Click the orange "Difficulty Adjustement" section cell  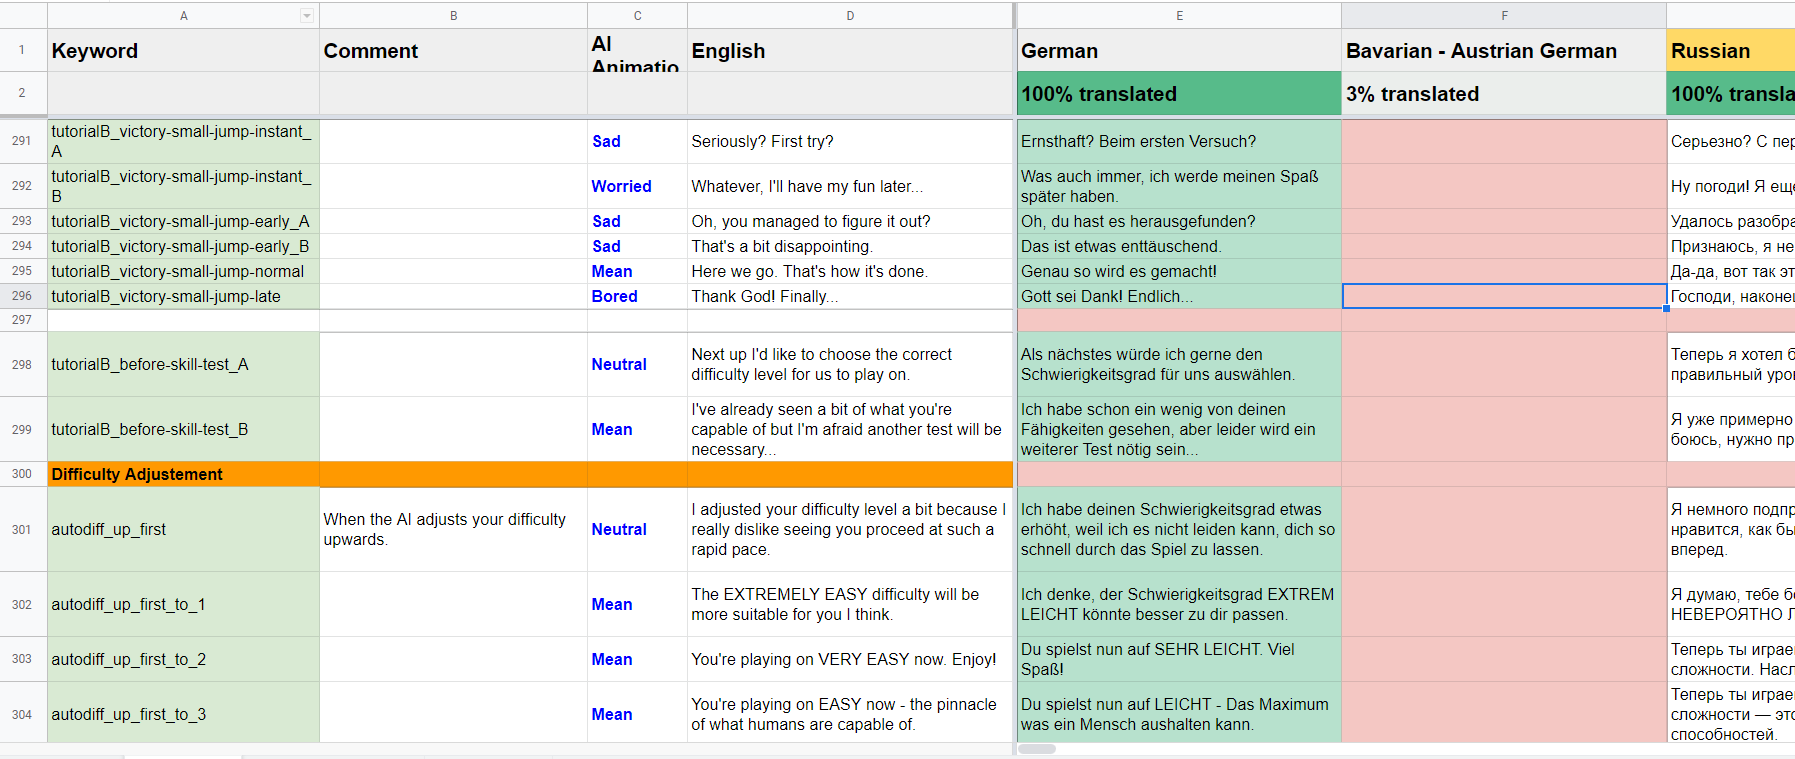point(183,474)
